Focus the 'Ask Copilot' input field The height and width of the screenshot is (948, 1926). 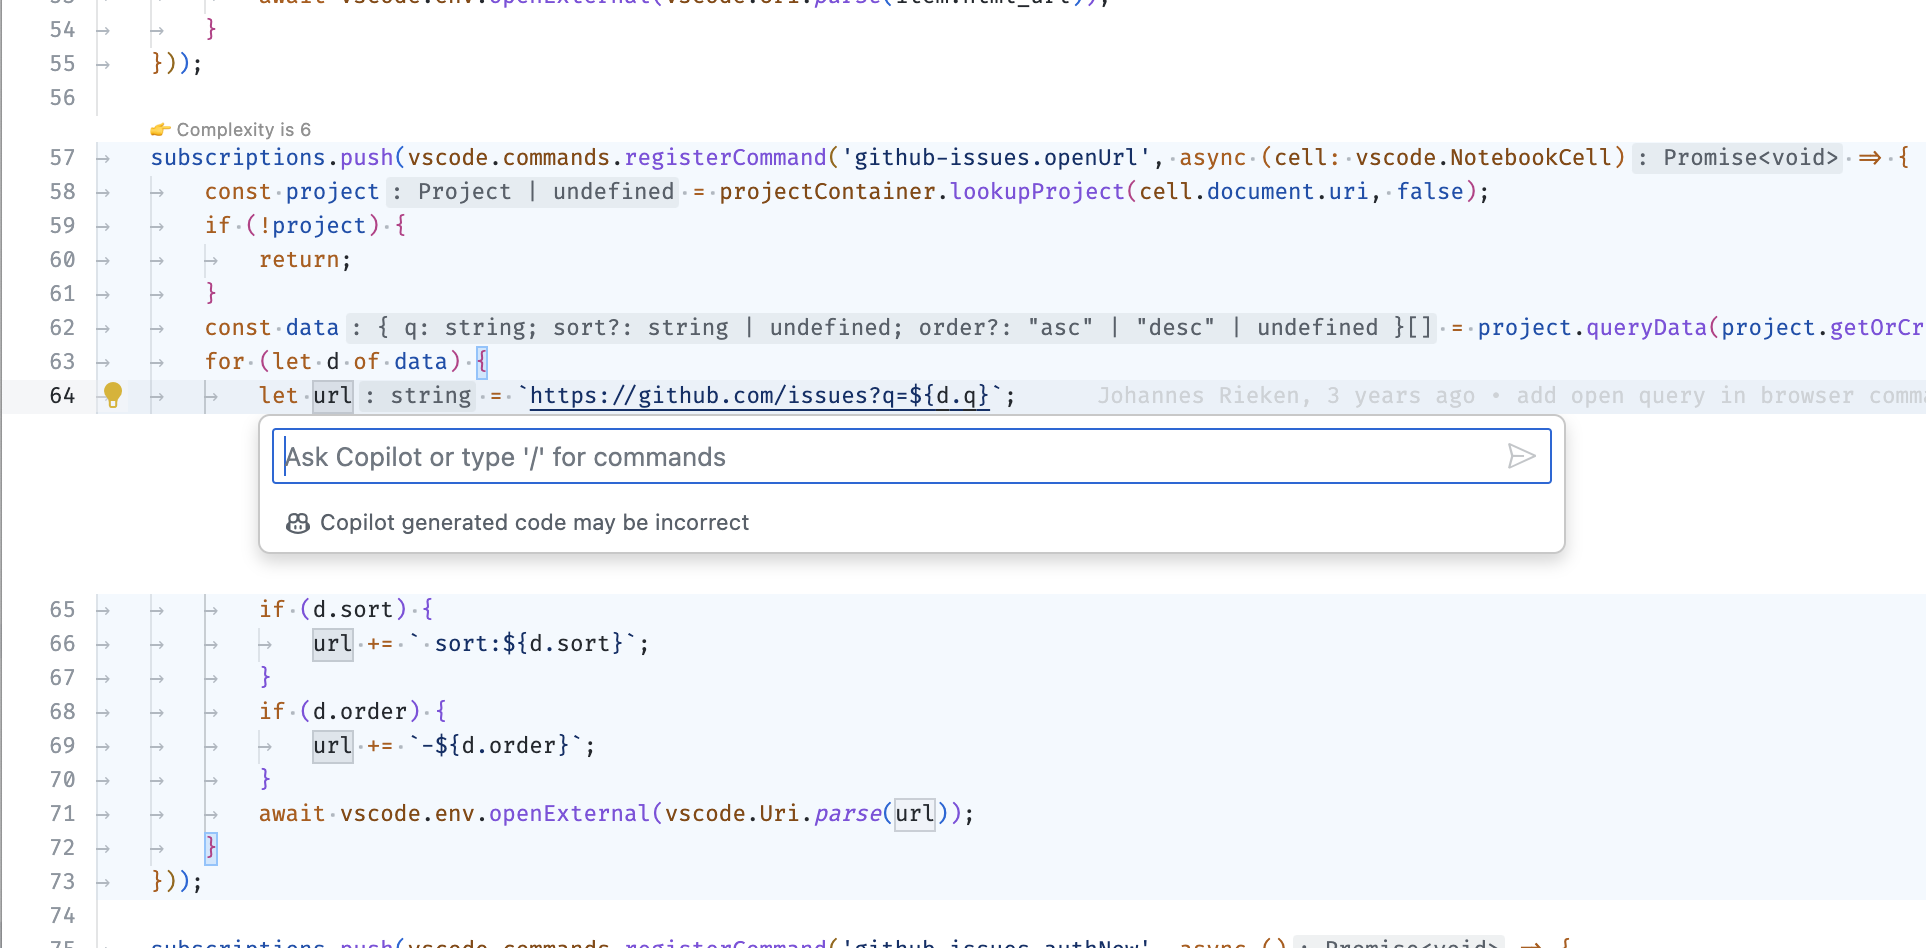(700, 456)
